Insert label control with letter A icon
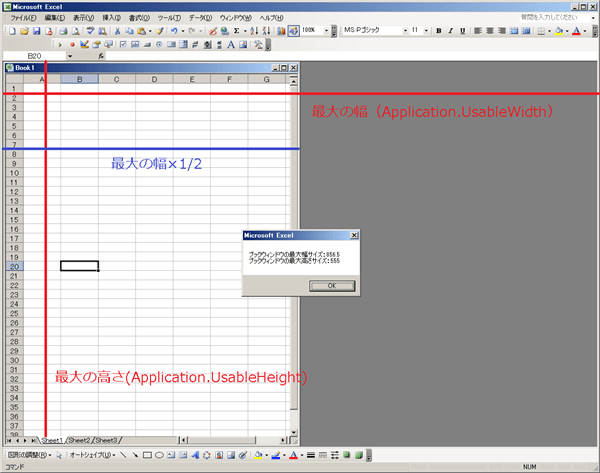 (x=231, y=45)
